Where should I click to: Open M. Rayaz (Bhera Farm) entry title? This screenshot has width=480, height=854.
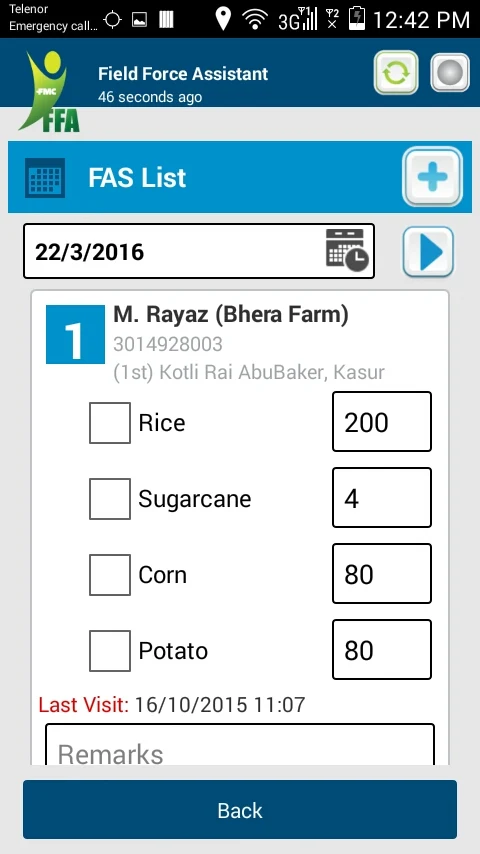tap(231, 315)
